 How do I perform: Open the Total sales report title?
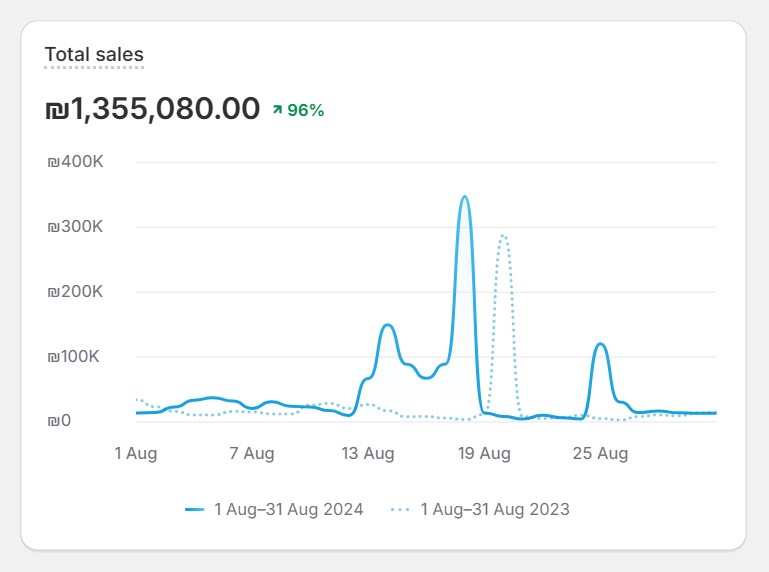click(94, 55)
